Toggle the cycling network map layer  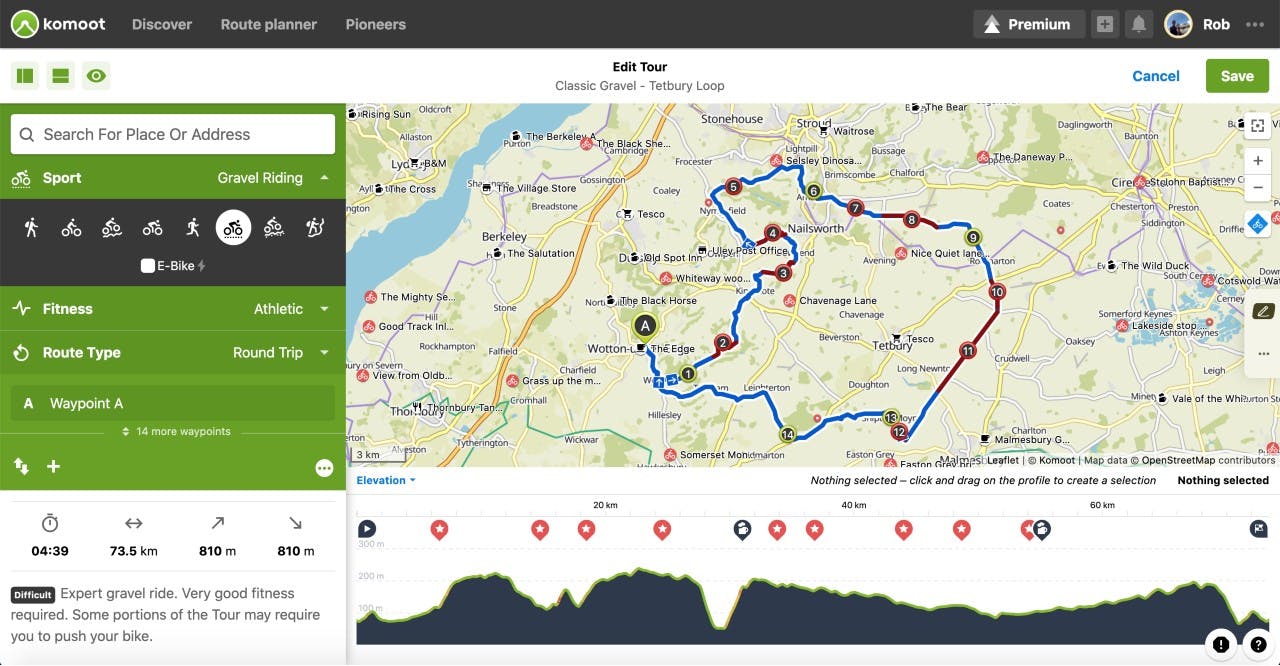pos(1257,224)
